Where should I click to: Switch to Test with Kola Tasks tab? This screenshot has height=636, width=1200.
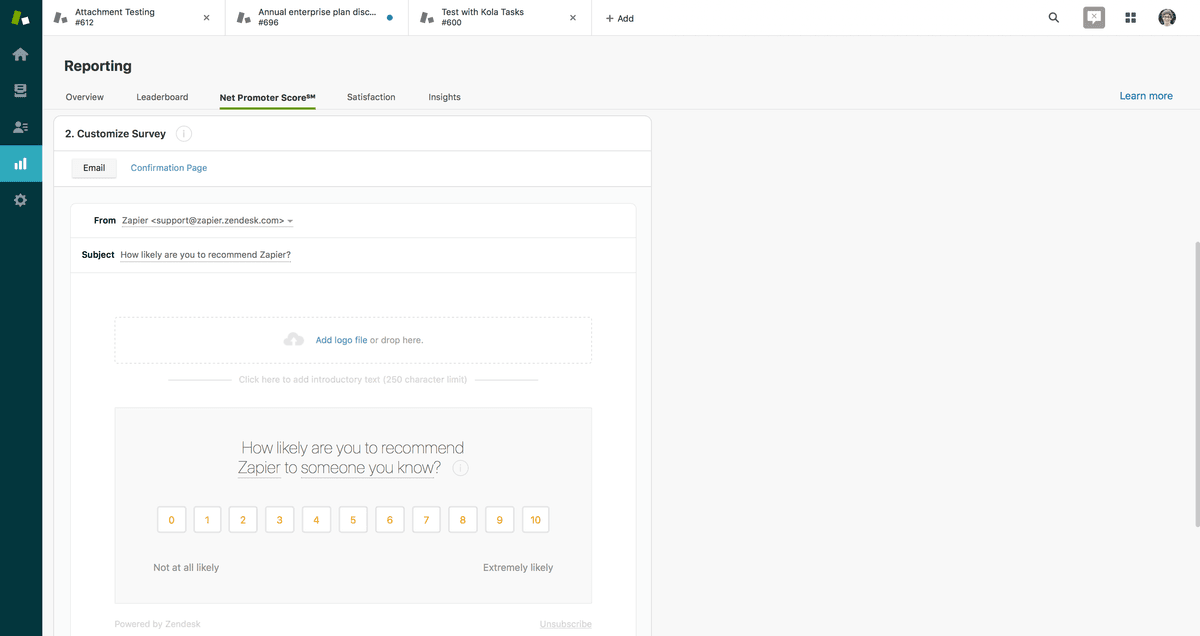(500, 18)
